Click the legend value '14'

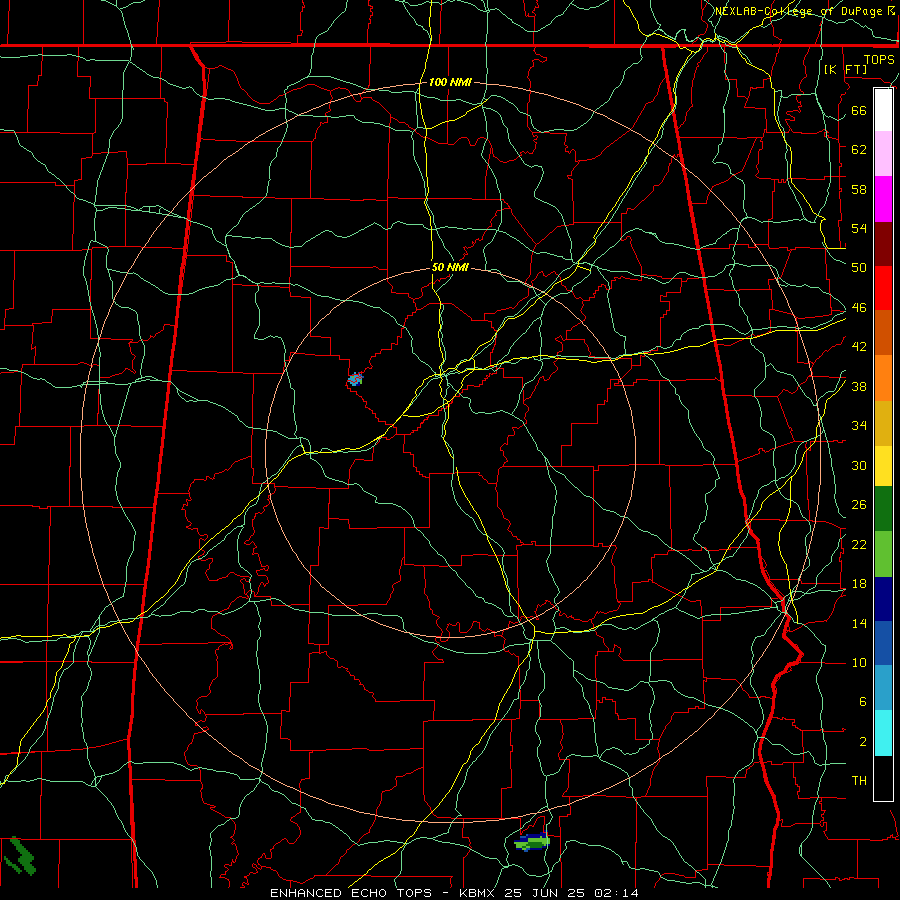859,623
